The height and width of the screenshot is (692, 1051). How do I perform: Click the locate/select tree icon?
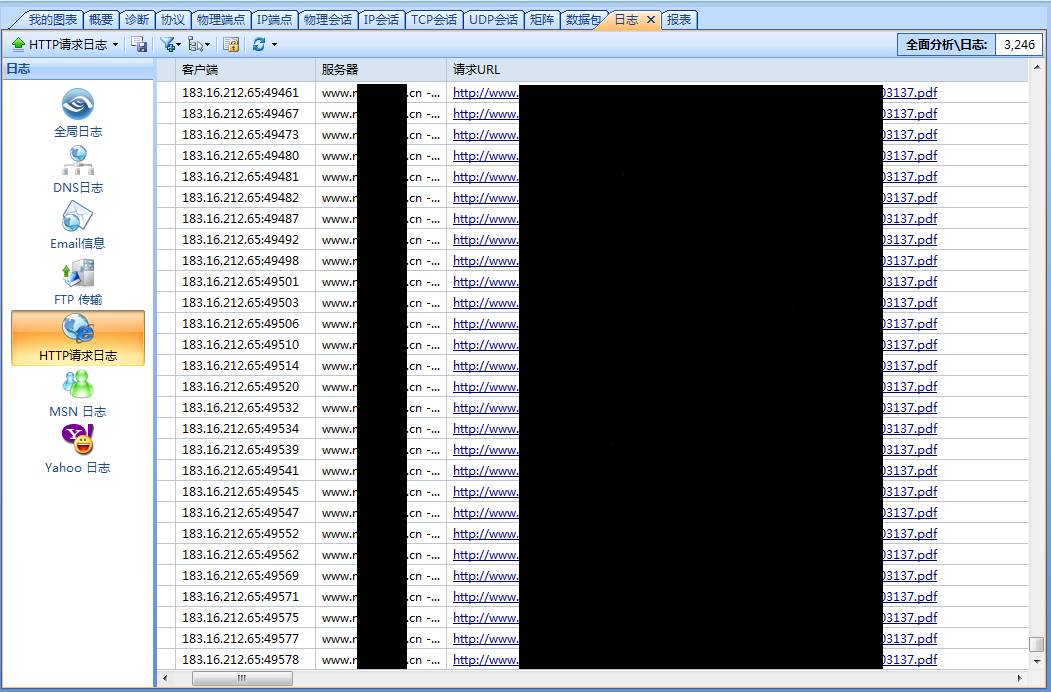click(196, 44)
